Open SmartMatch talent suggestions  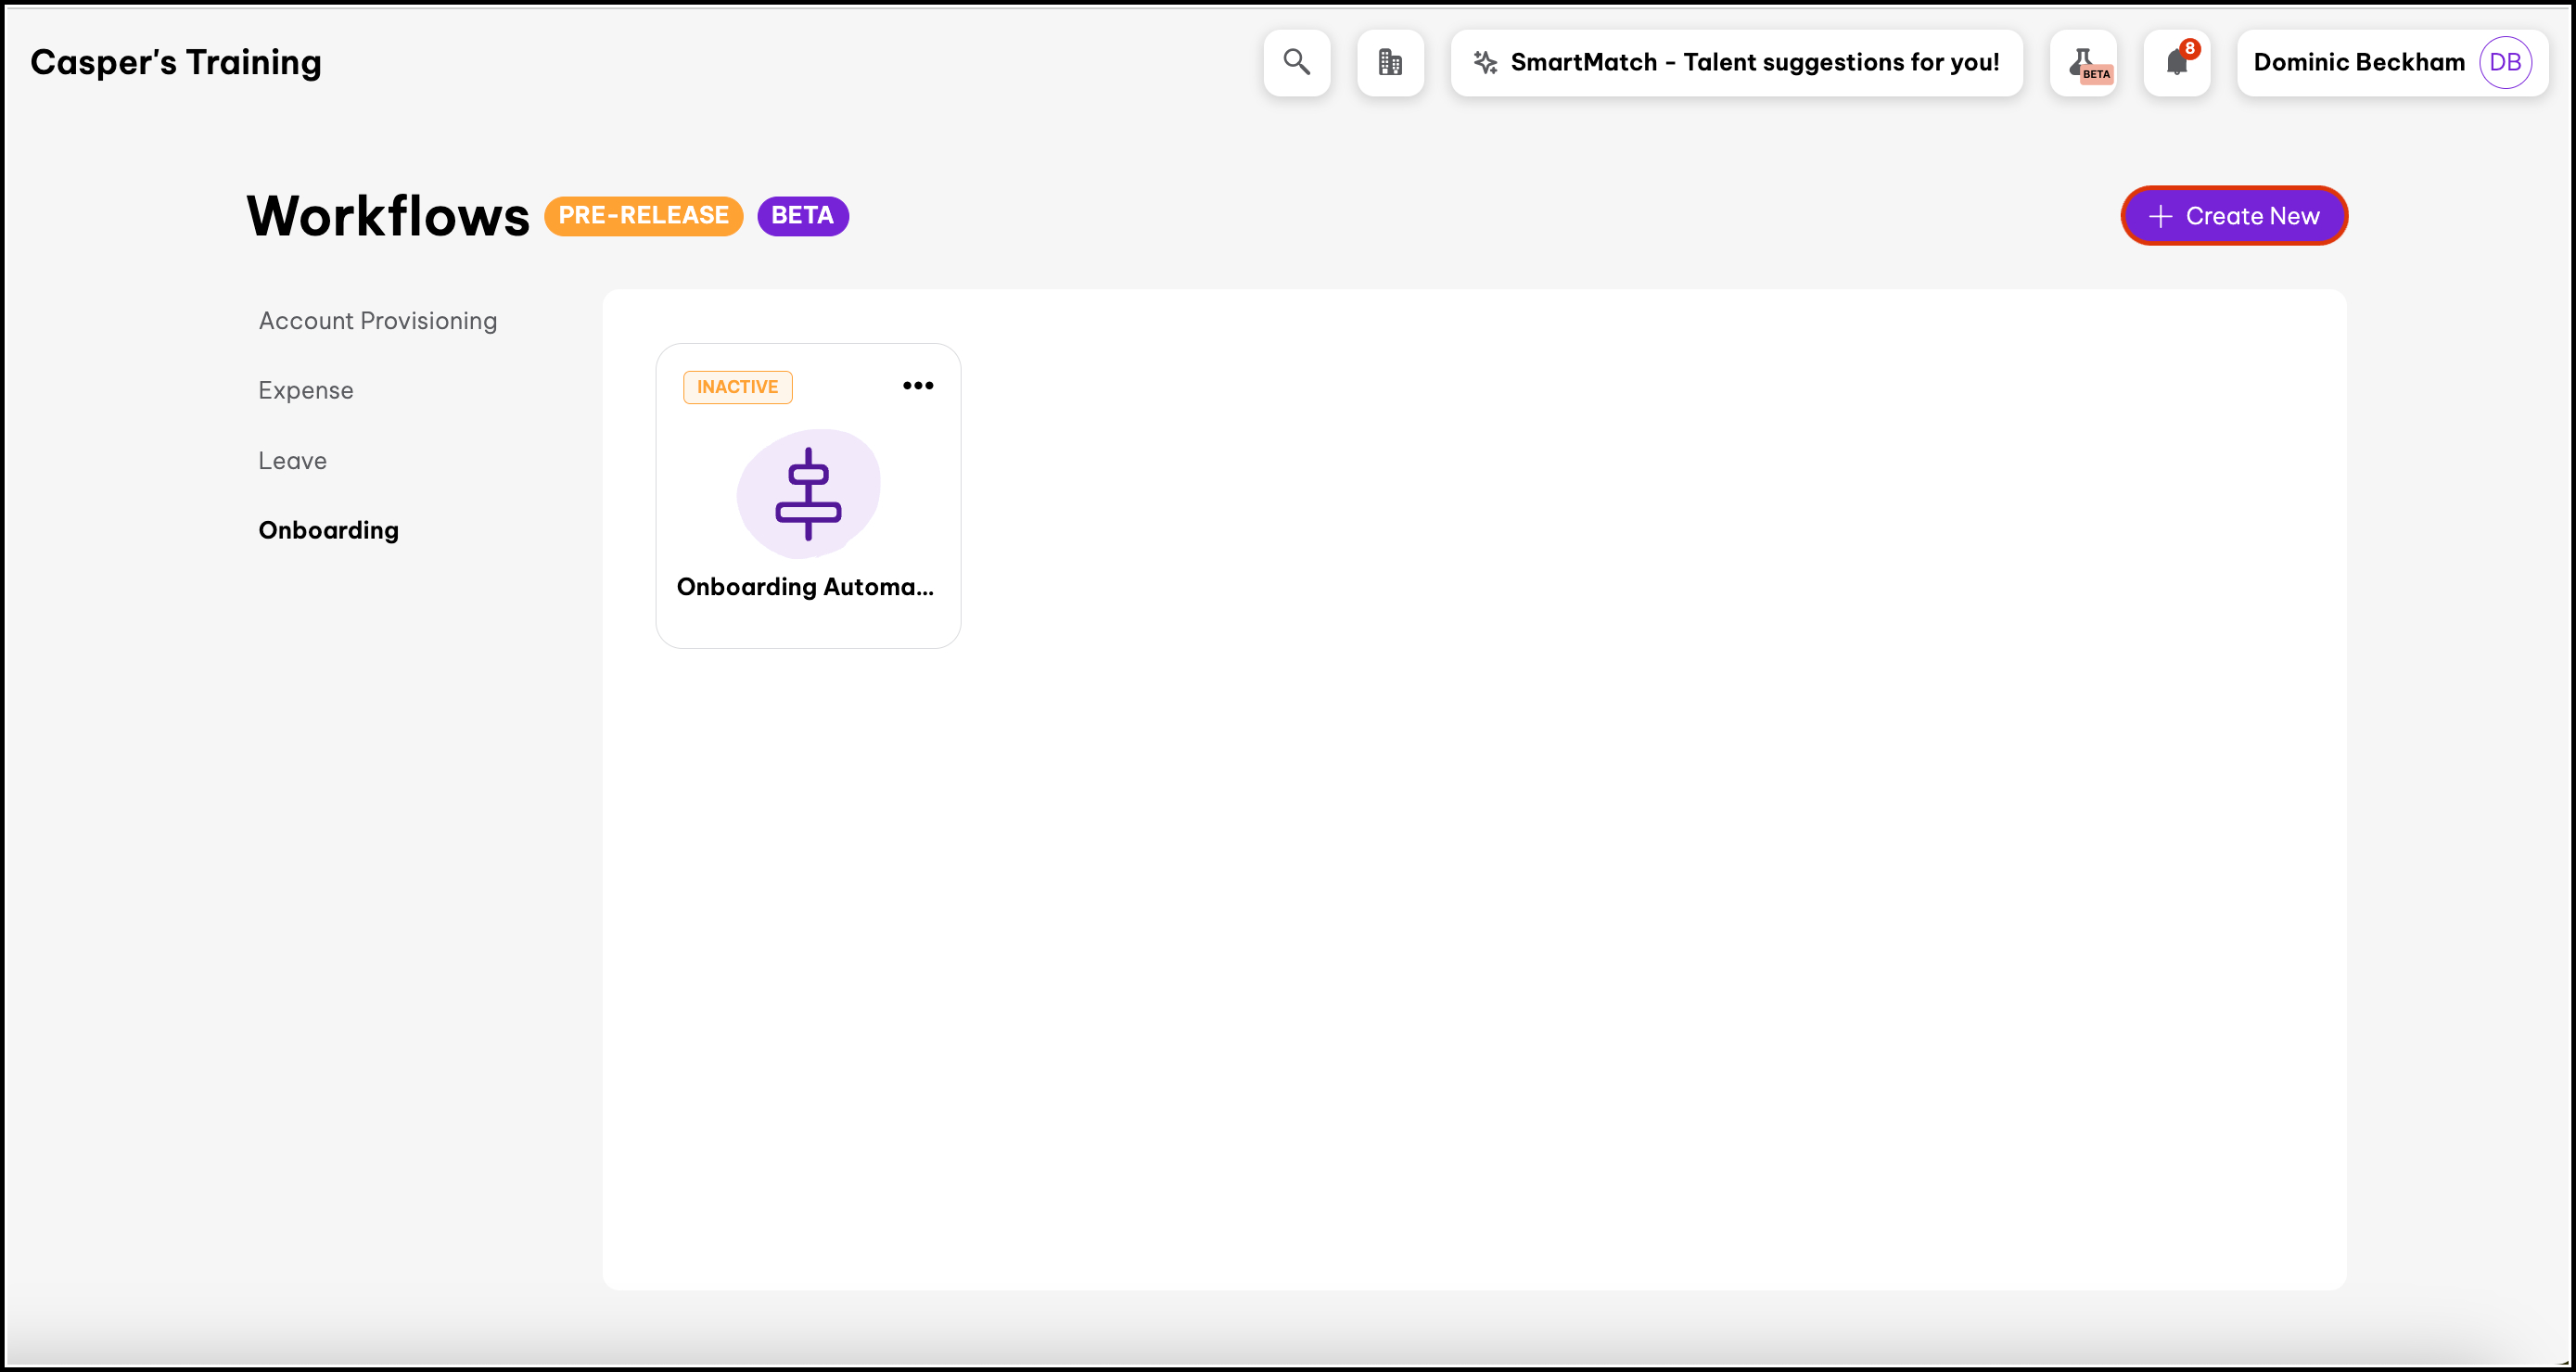pyautogui.click(x=1754, y=62)
